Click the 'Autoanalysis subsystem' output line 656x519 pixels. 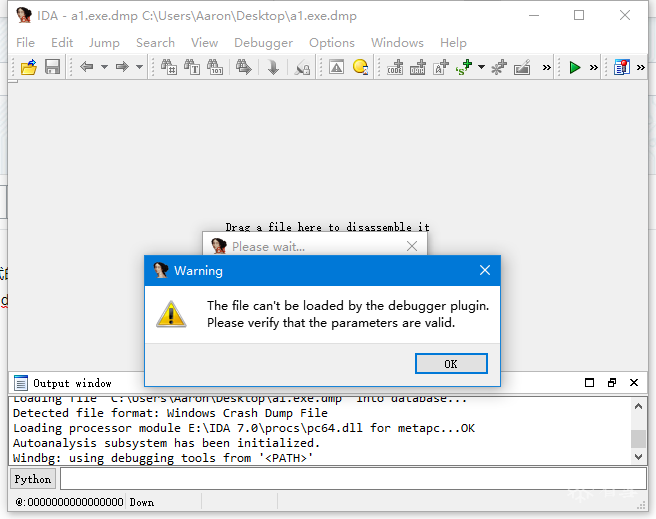click(x=167, y=443)
